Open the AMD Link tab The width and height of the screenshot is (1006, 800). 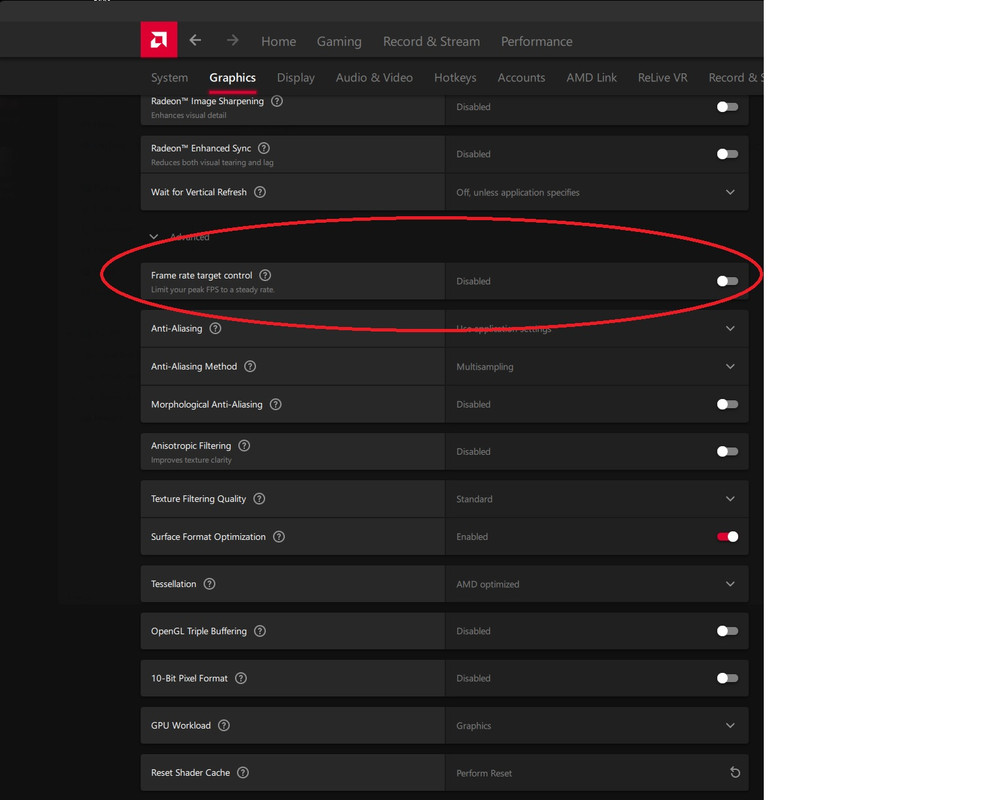(592, 78)
